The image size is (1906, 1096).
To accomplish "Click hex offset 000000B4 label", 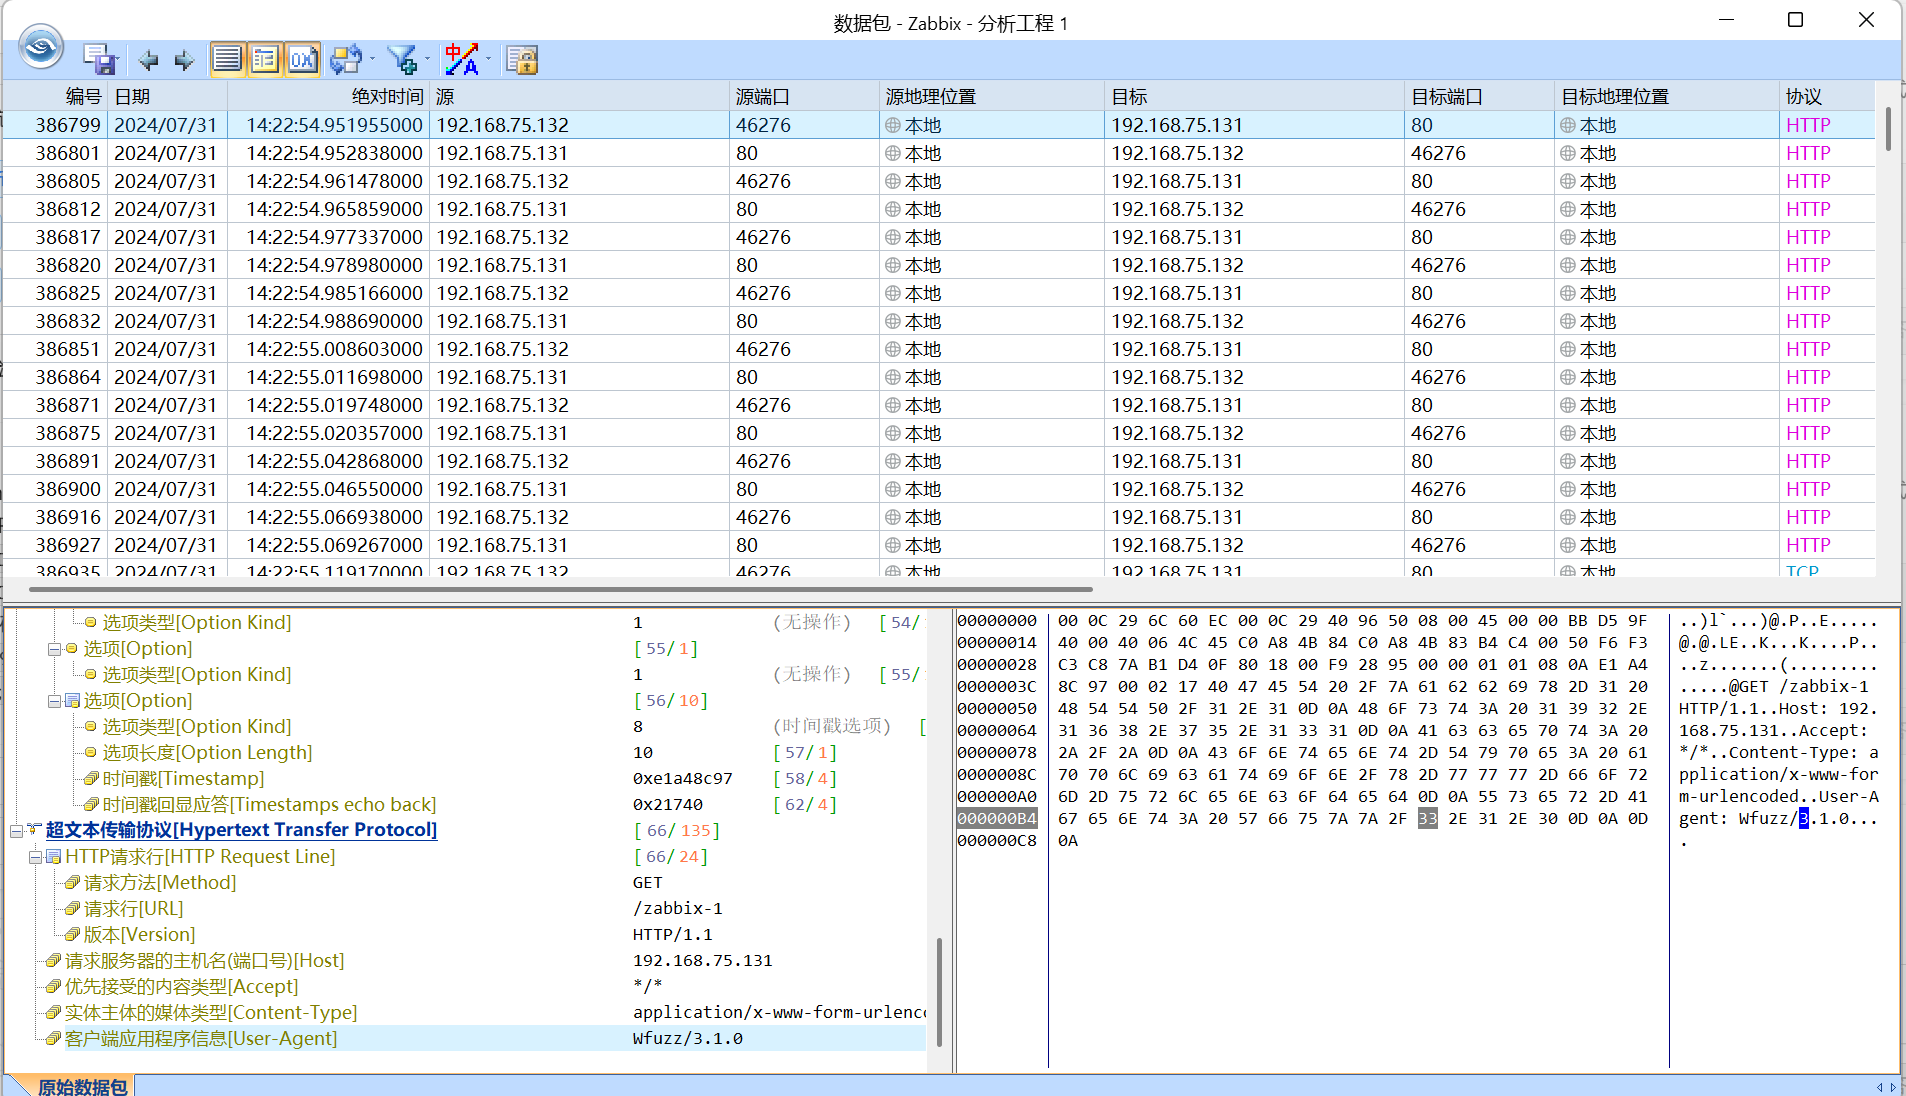I will [x=997, y=818].
